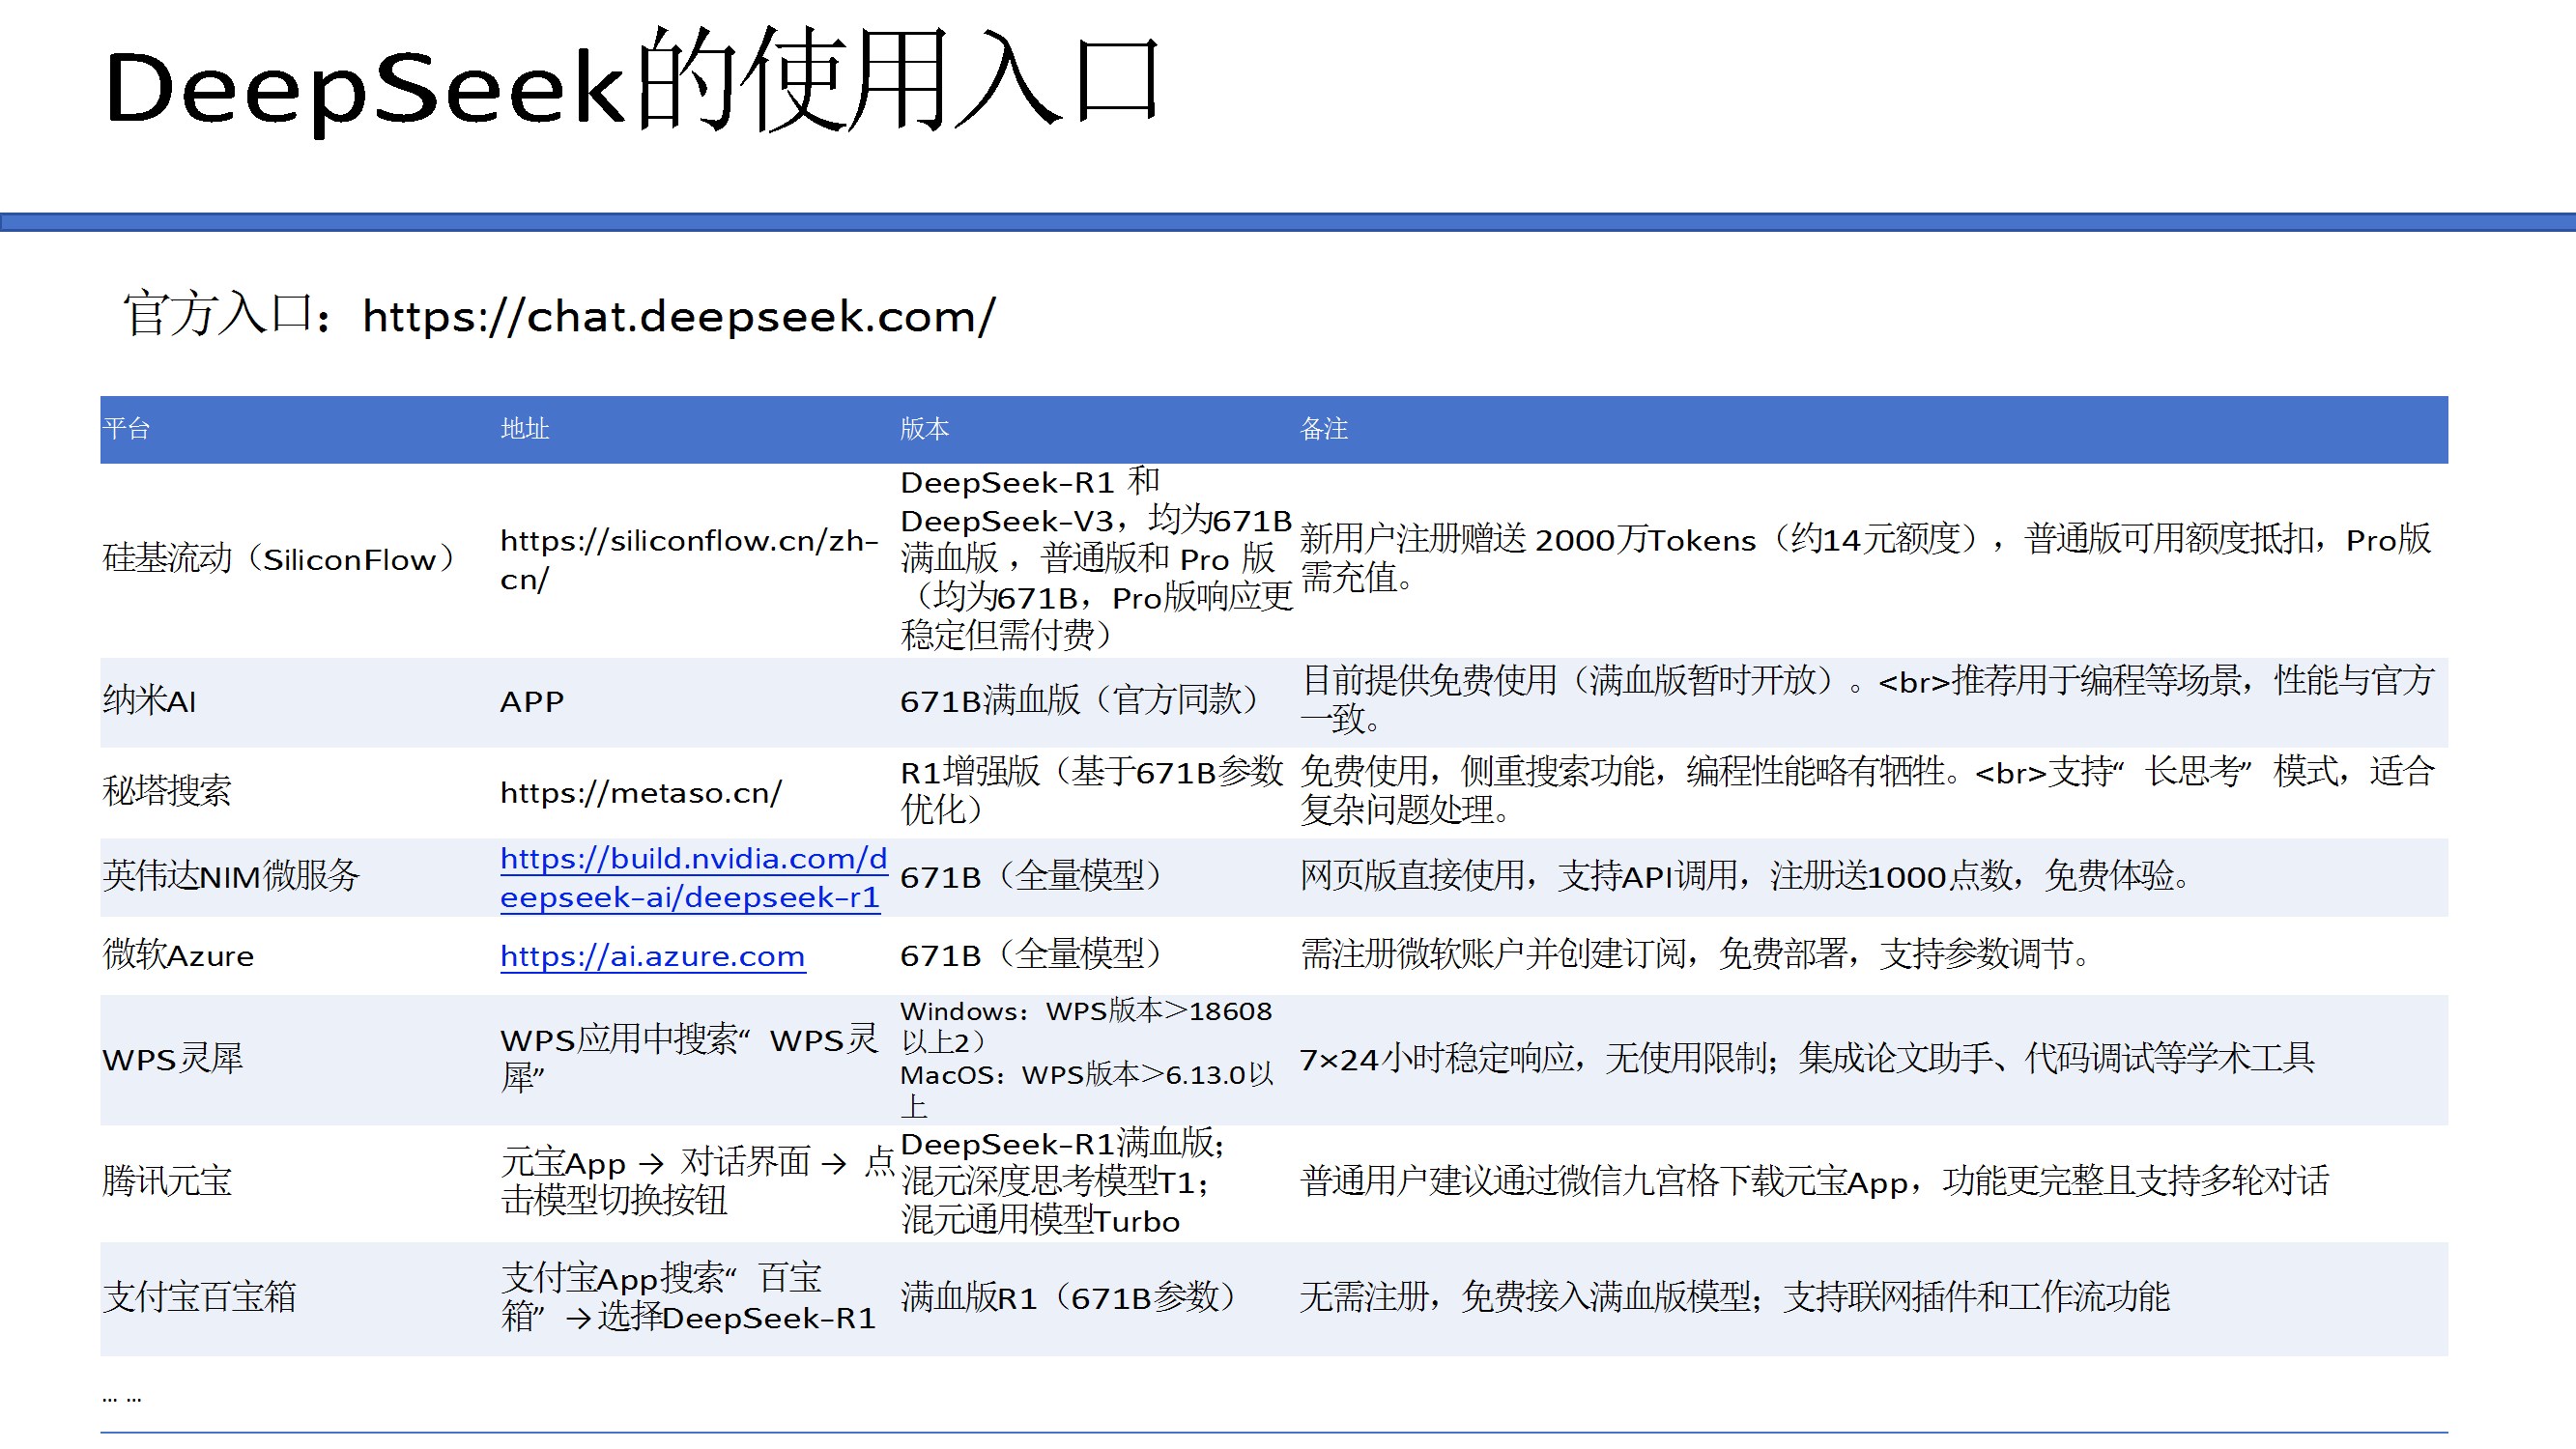Click the '满血版R1（671B参数）' version cell
The width and height of the screenshot is (2576, 1449).
click(1068, 1298)
